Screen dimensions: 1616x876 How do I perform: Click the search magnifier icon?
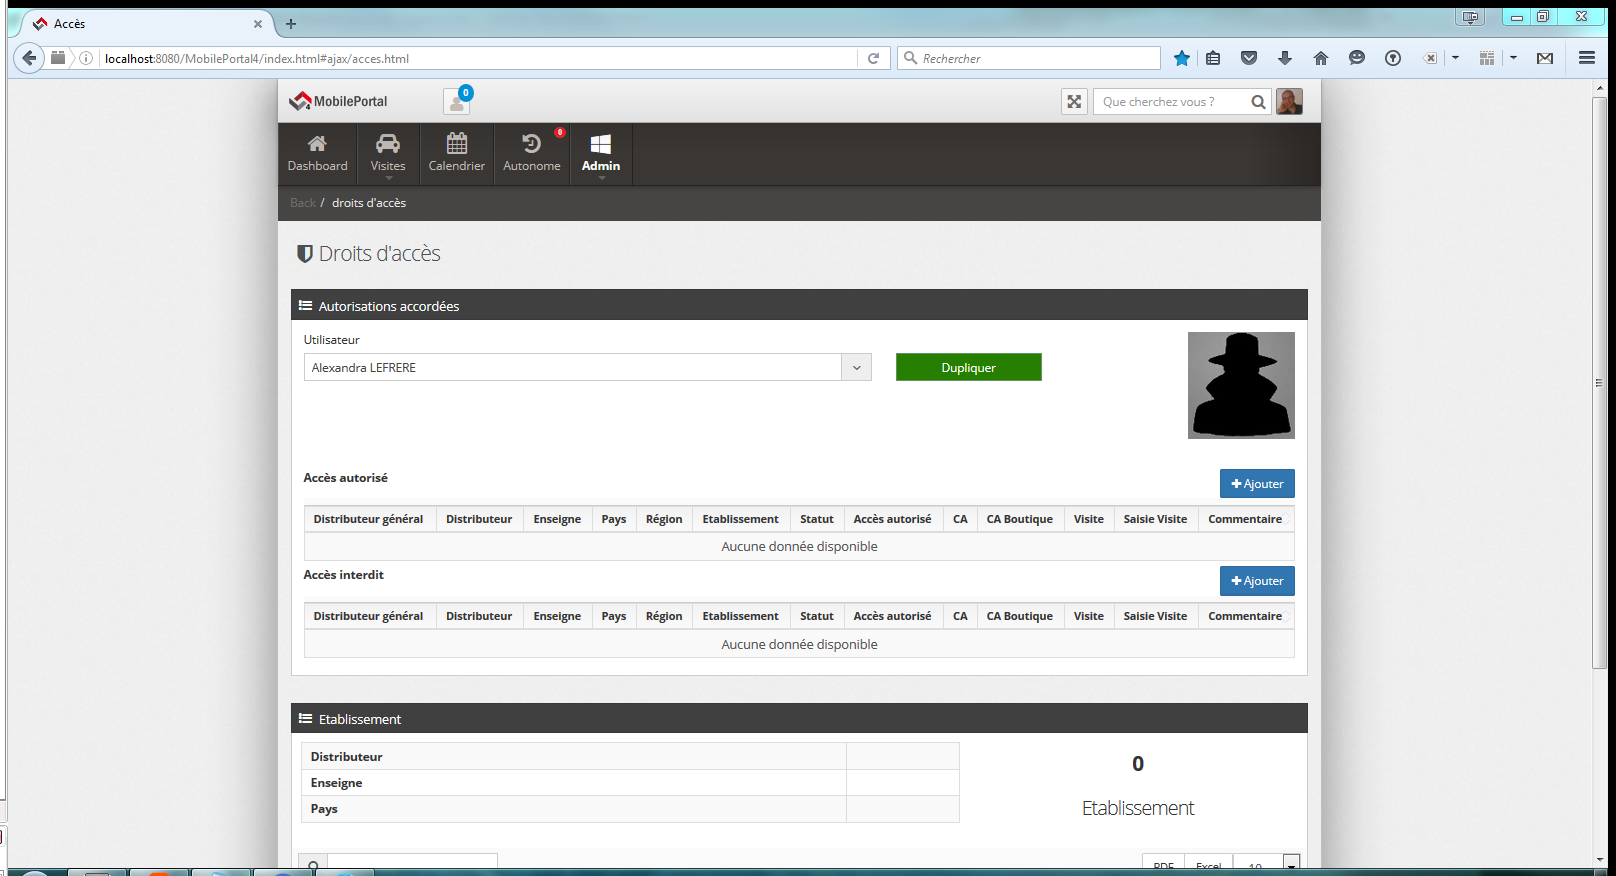[1258, 102]
